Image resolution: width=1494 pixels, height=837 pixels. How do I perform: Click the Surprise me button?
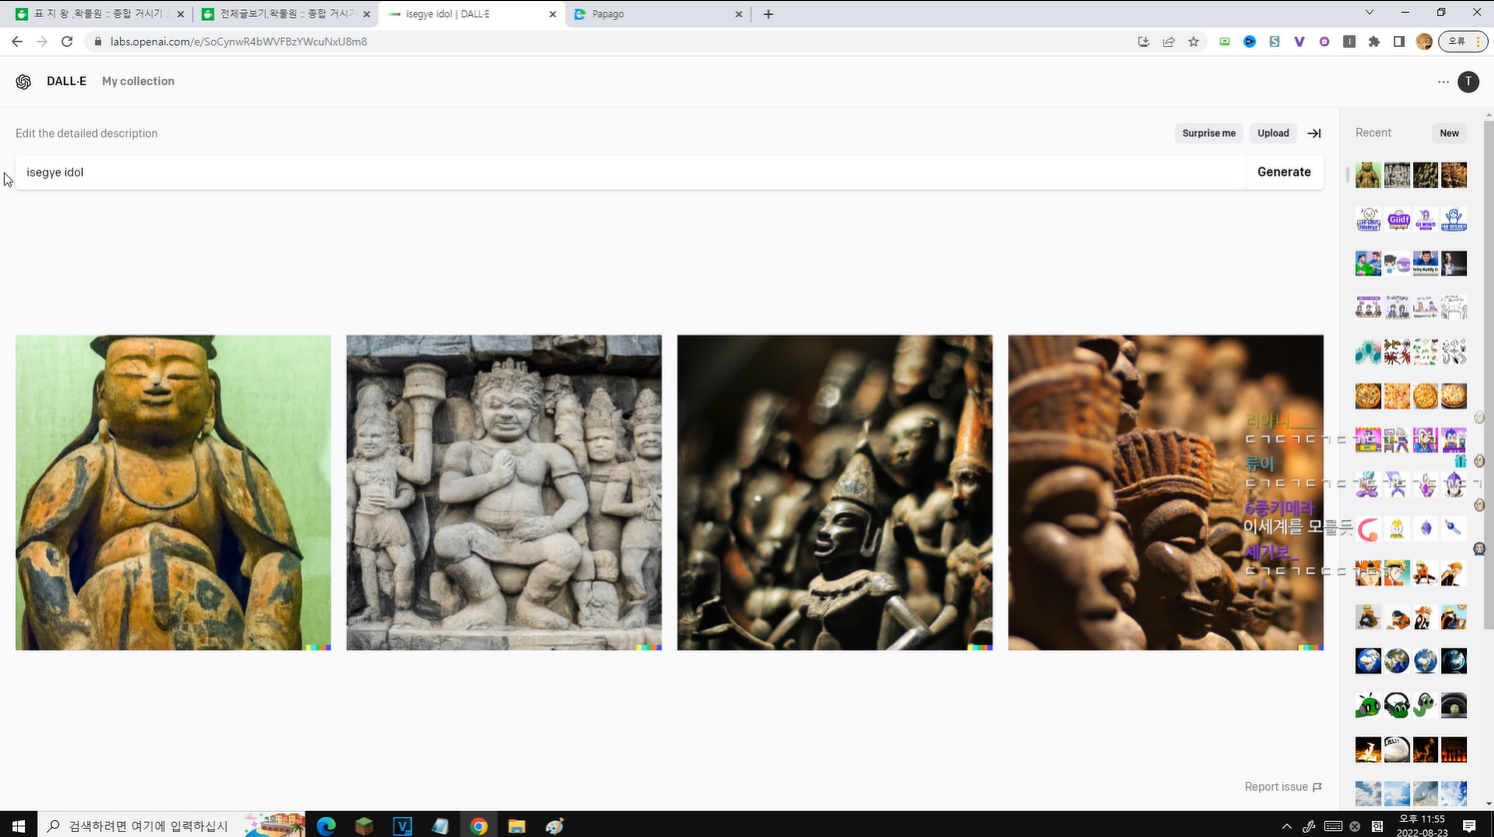[1208, 133]
